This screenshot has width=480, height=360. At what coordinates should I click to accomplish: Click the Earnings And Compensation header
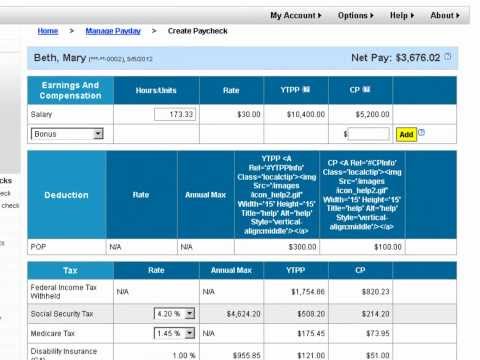70,90
